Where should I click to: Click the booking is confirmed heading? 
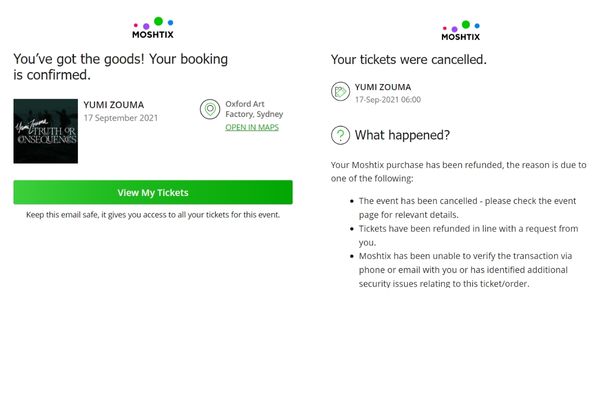(121, 67)
